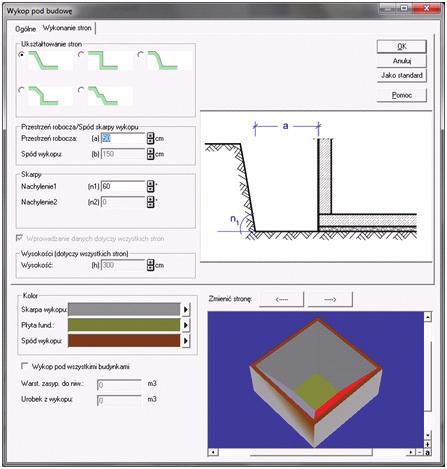
Task: Switch to the Ogólne tab
Action: click(26, 29)
